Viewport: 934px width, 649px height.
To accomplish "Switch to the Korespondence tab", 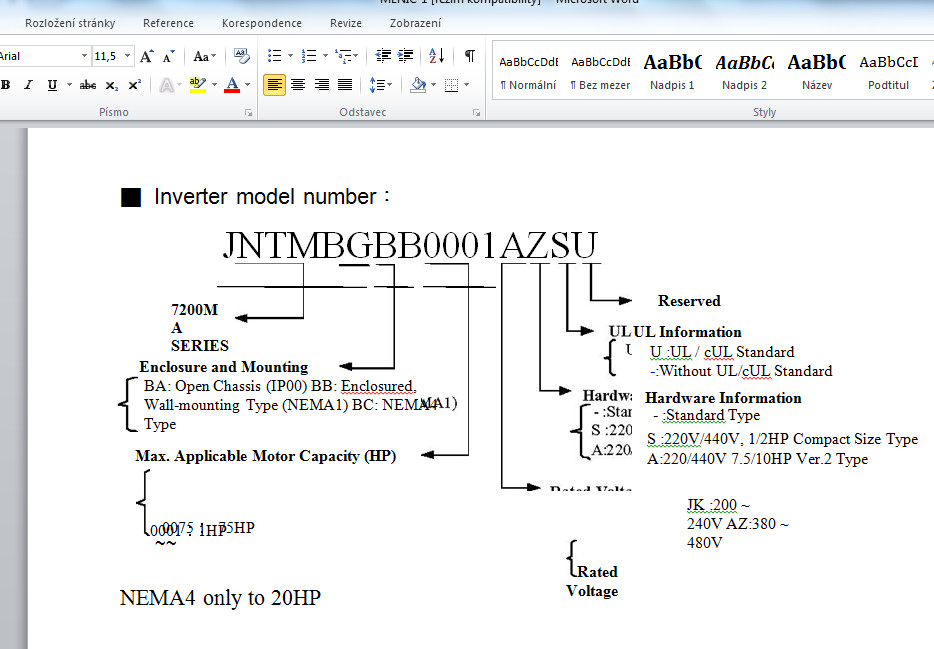I will [x=261, y=23].
